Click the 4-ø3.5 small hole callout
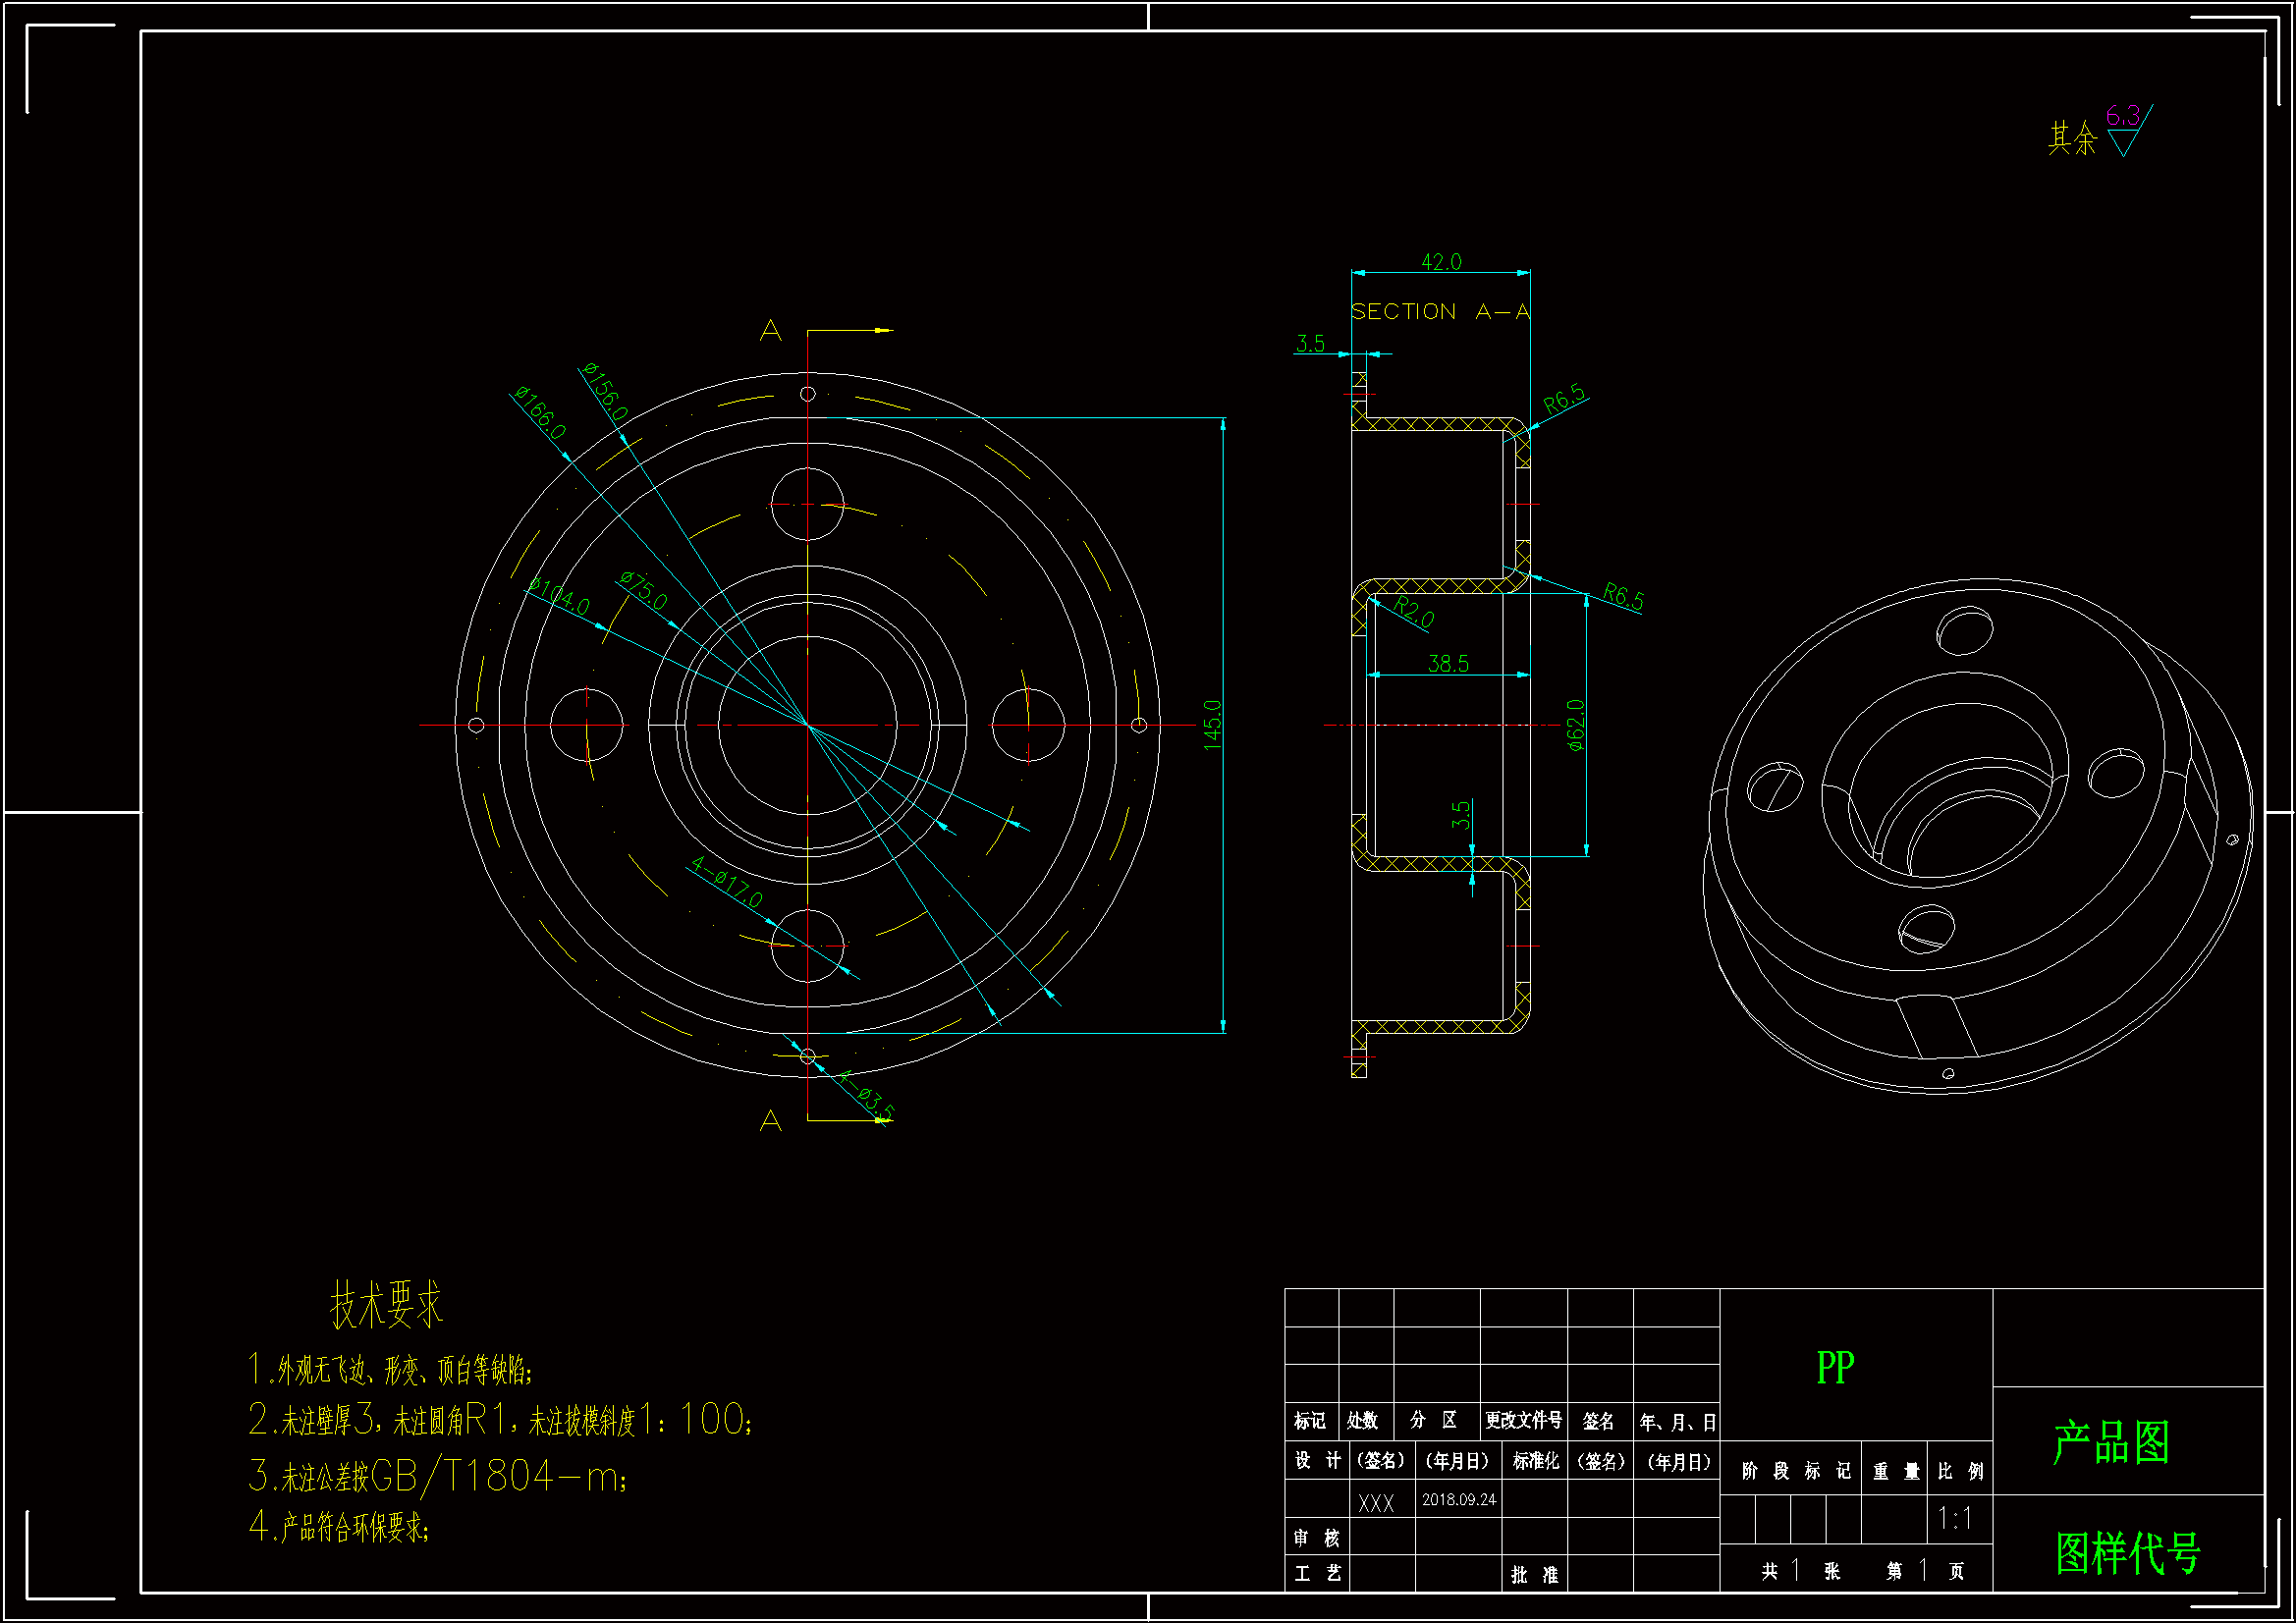The image size is (2296, 1623). [866, 1094]
